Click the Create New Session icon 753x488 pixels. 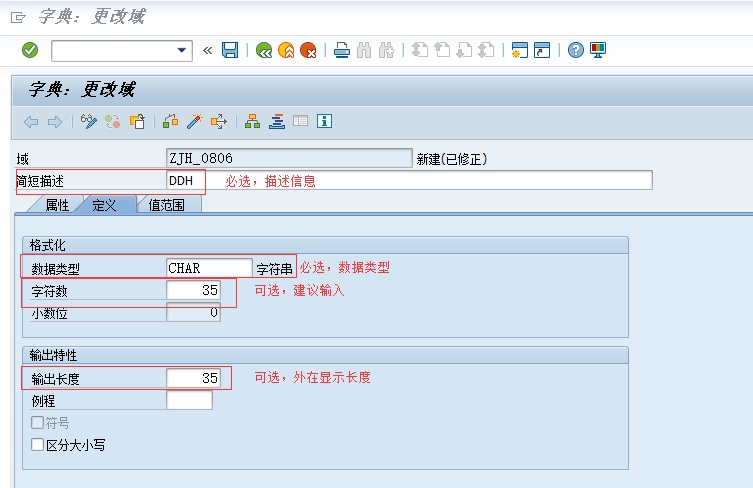point(520,50)
